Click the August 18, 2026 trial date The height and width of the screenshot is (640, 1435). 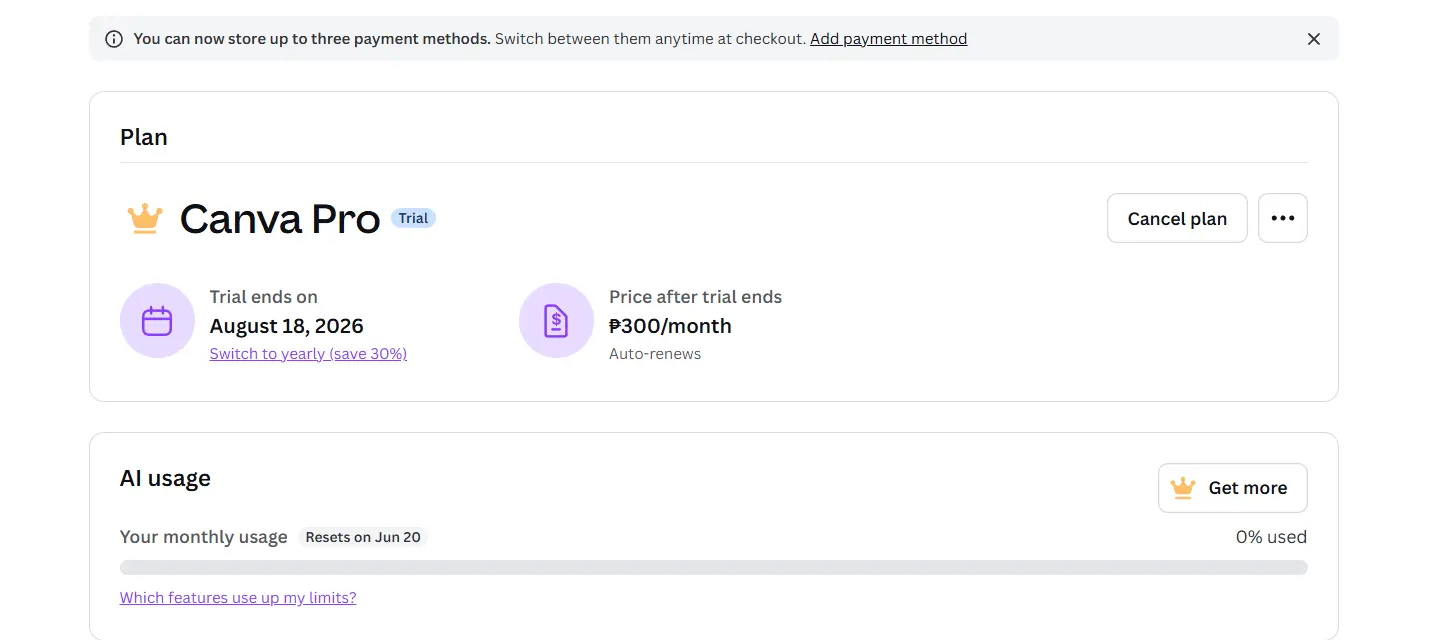[x=286, y=326]
